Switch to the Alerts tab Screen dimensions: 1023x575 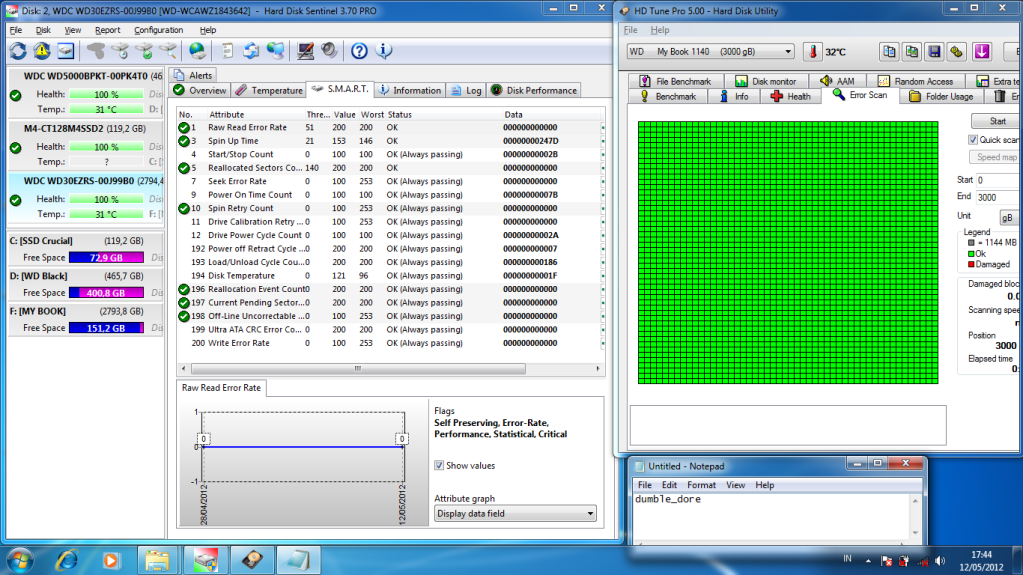[x=193, y=75]
